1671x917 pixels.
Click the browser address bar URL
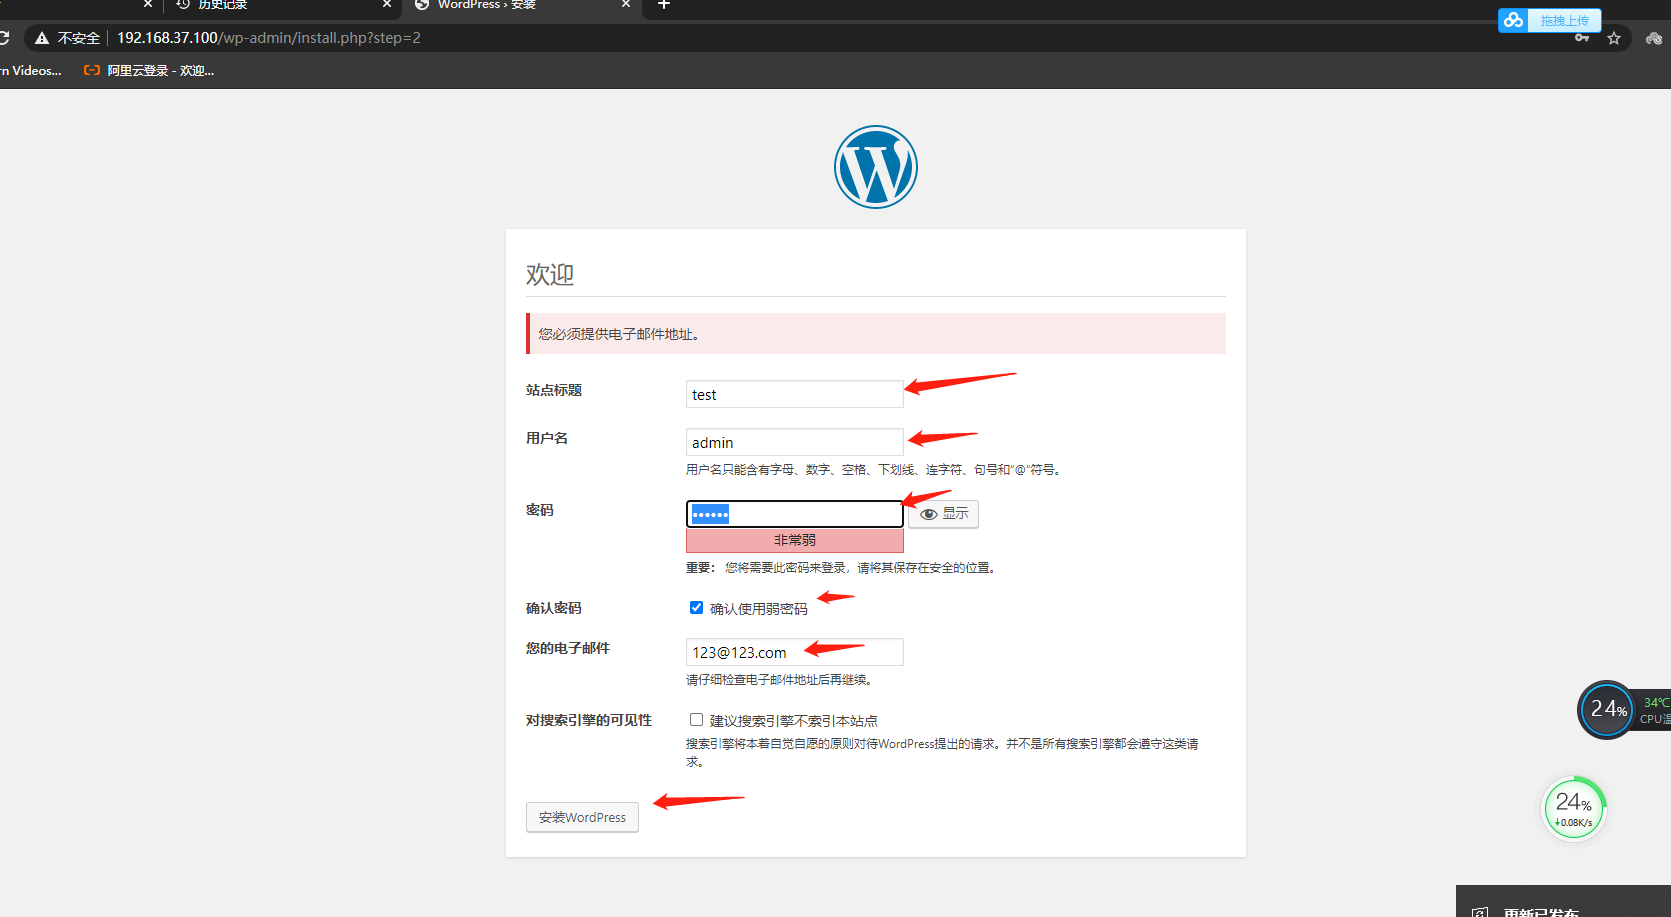(269, 38)
